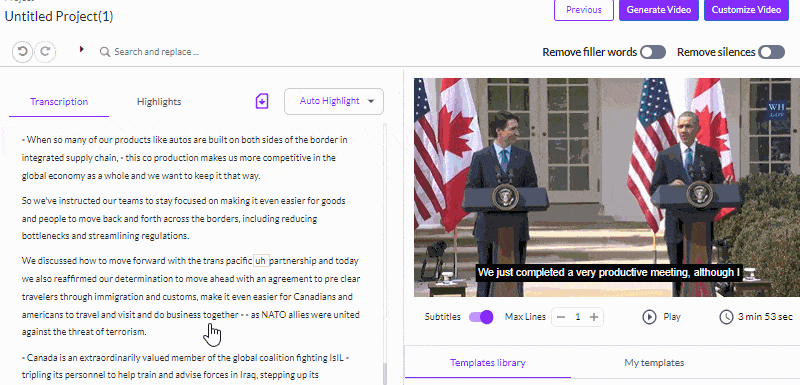Decrease Max Lines with minus button
This screenshot has height=385, width=800.
click(561, 317)
